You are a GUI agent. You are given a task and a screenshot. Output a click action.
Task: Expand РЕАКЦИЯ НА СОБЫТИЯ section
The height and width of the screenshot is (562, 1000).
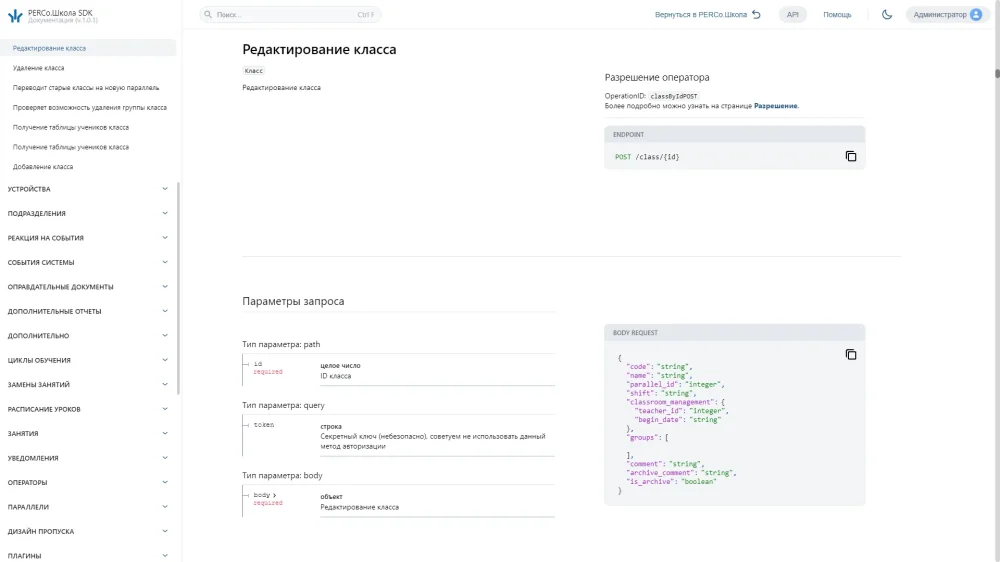click(87, 238)
